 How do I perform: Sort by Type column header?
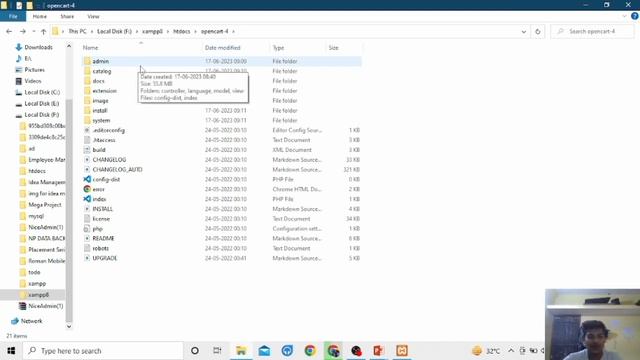[x=278, y=48]
